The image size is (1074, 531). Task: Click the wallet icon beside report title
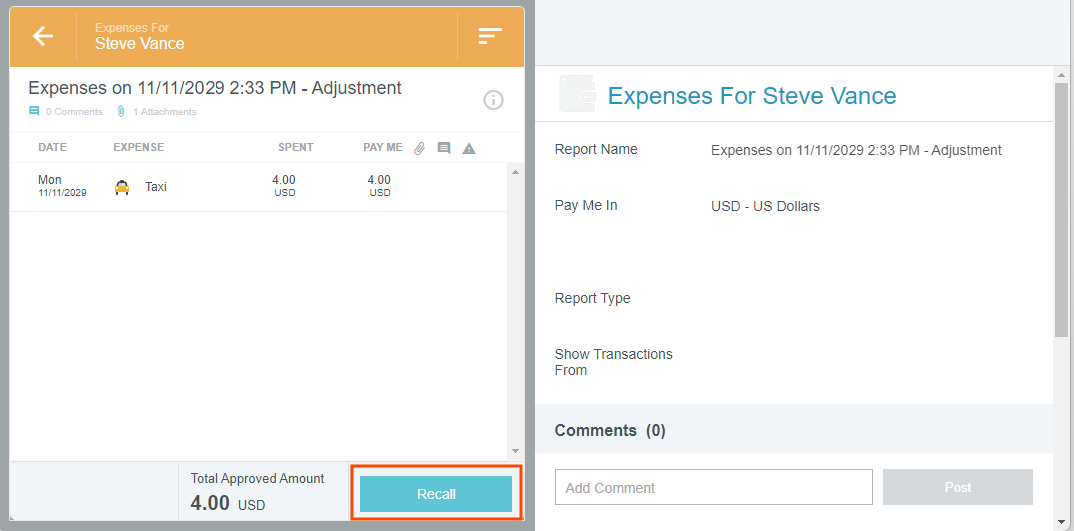point(577,95)
